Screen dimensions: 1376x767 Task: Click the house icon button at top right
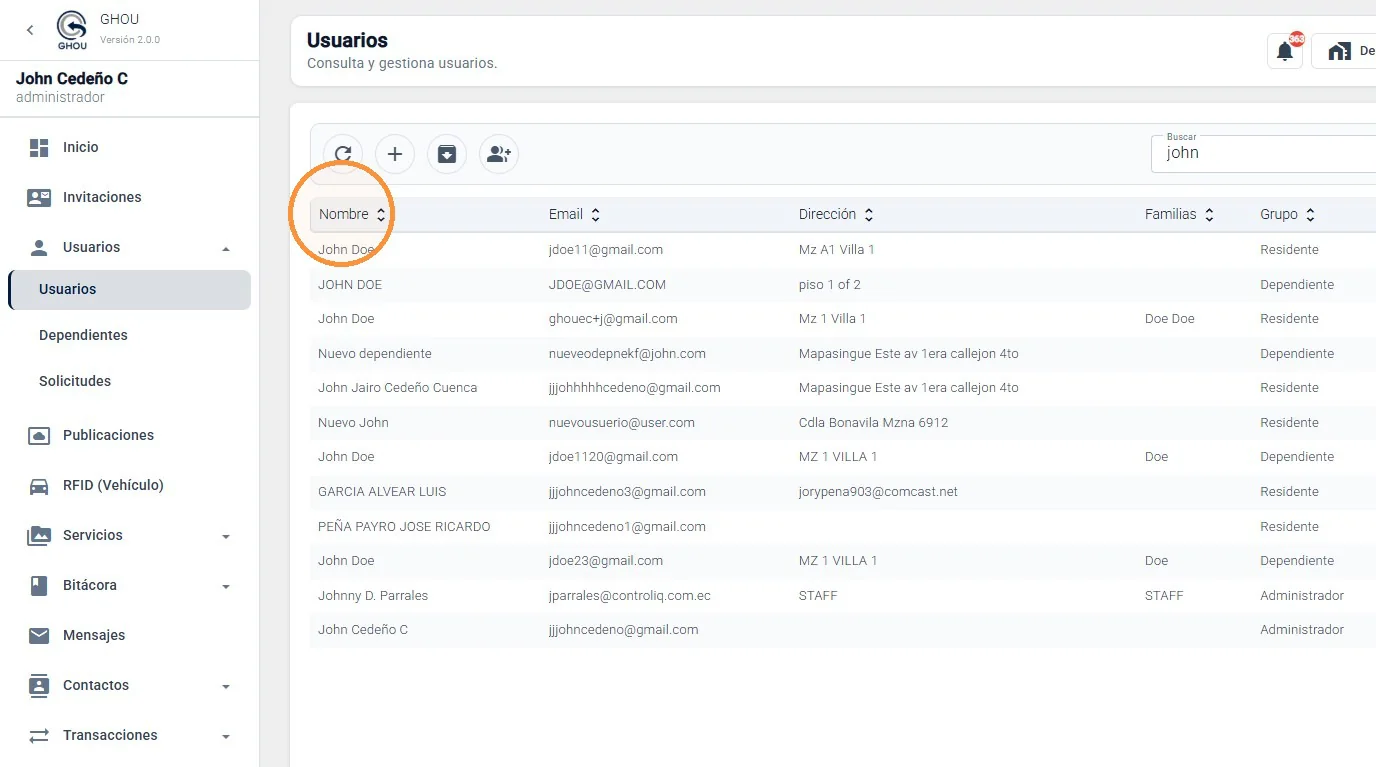coord(1344,51)
